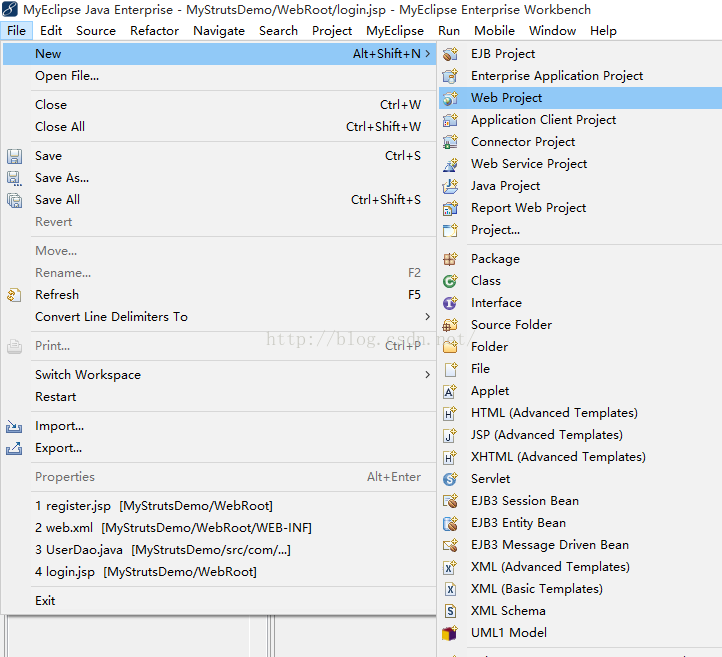Viewport: 722px width, 657px height.
Task: Open the Navigate menu
Action: tap(219, 31)
